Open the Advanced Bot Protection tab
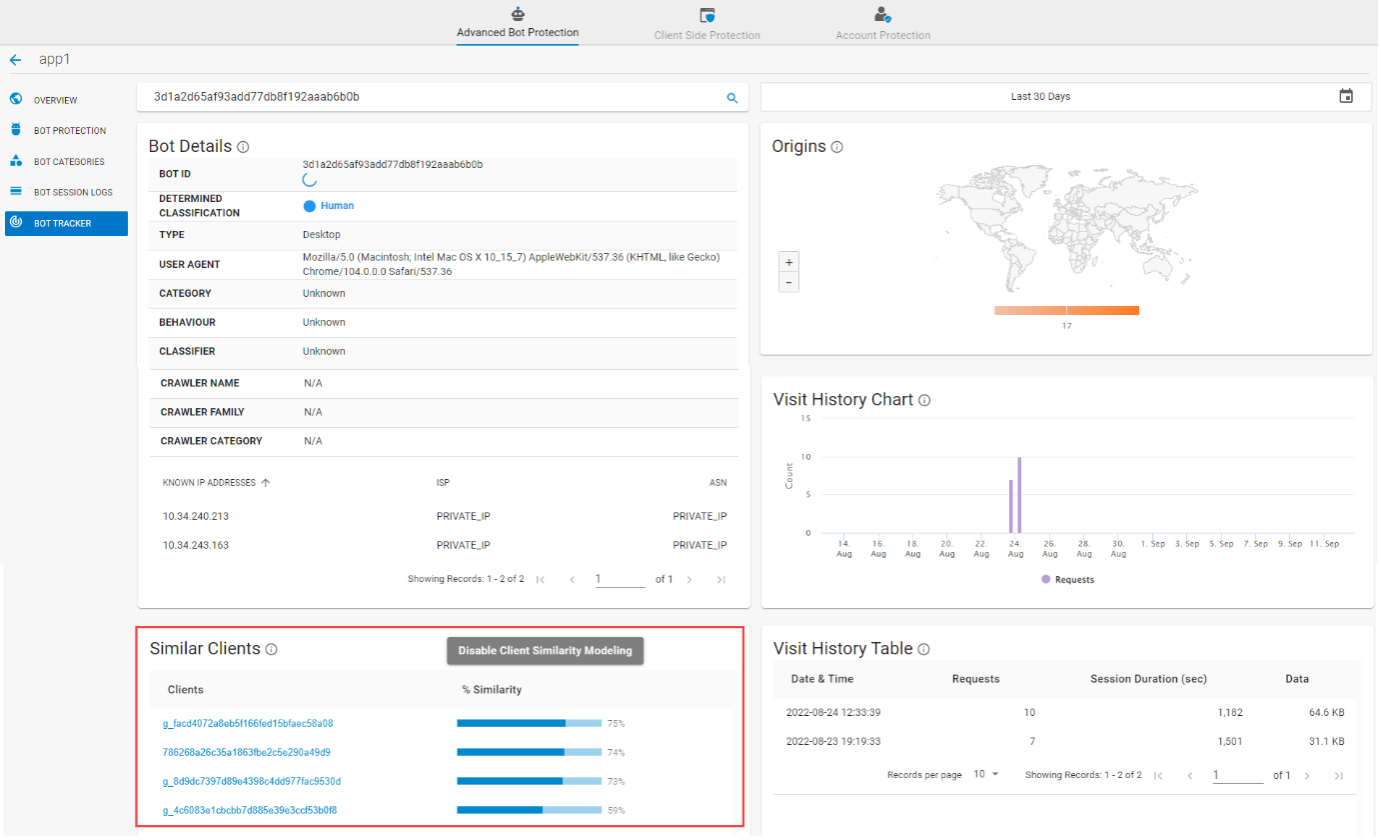The height and width of the screenshot is (840, 1381). click(517, 23)
